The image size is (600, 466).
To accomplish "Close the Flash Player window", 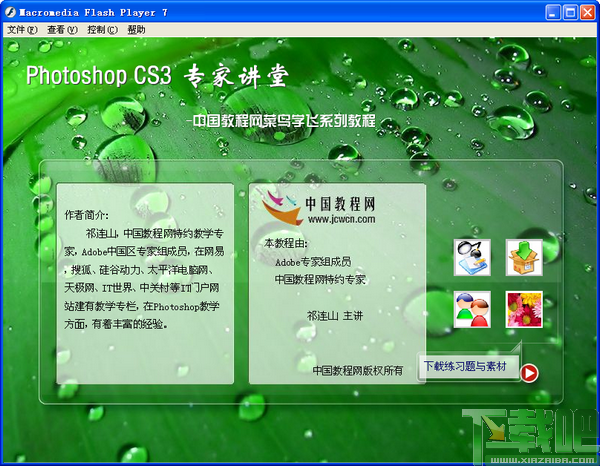I will pyautogui.click(x=587, y=12).
